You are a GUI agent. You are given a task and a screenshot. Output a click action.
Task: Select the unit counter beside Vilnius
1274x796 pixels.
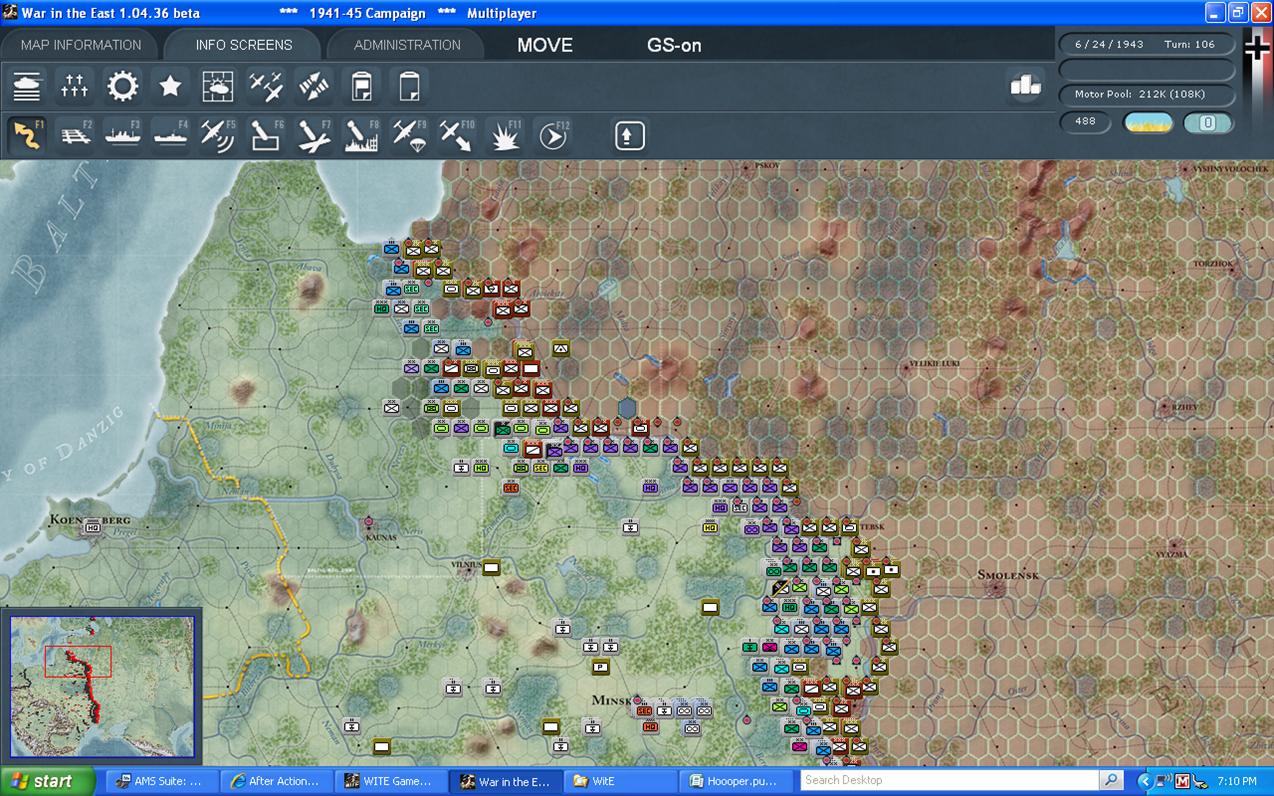pyautogui.click(x=490, y=568)
